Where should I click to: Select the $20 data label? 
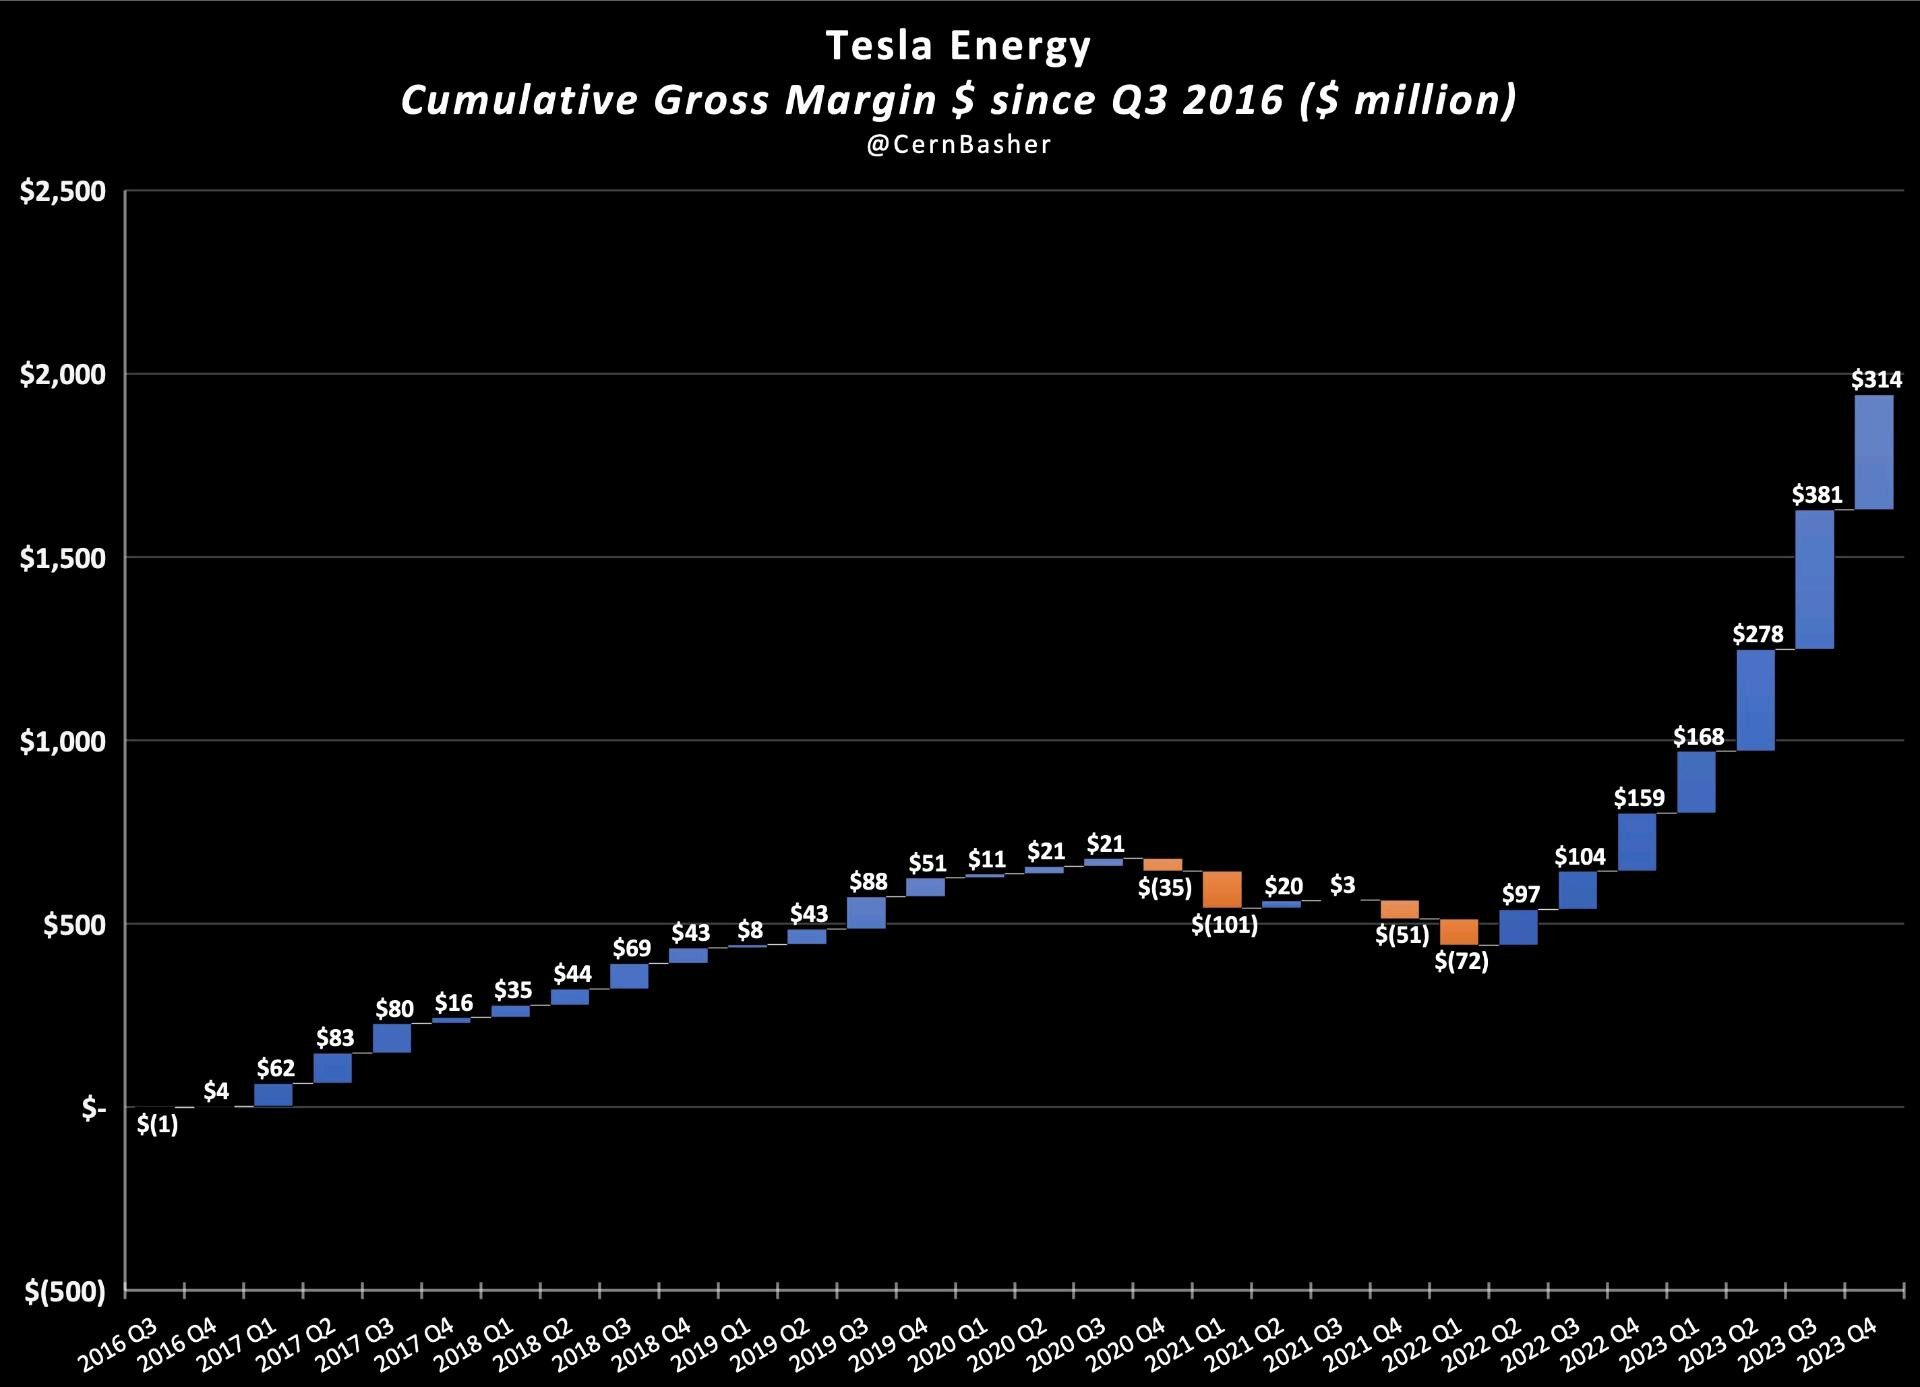pos(1283,886)
